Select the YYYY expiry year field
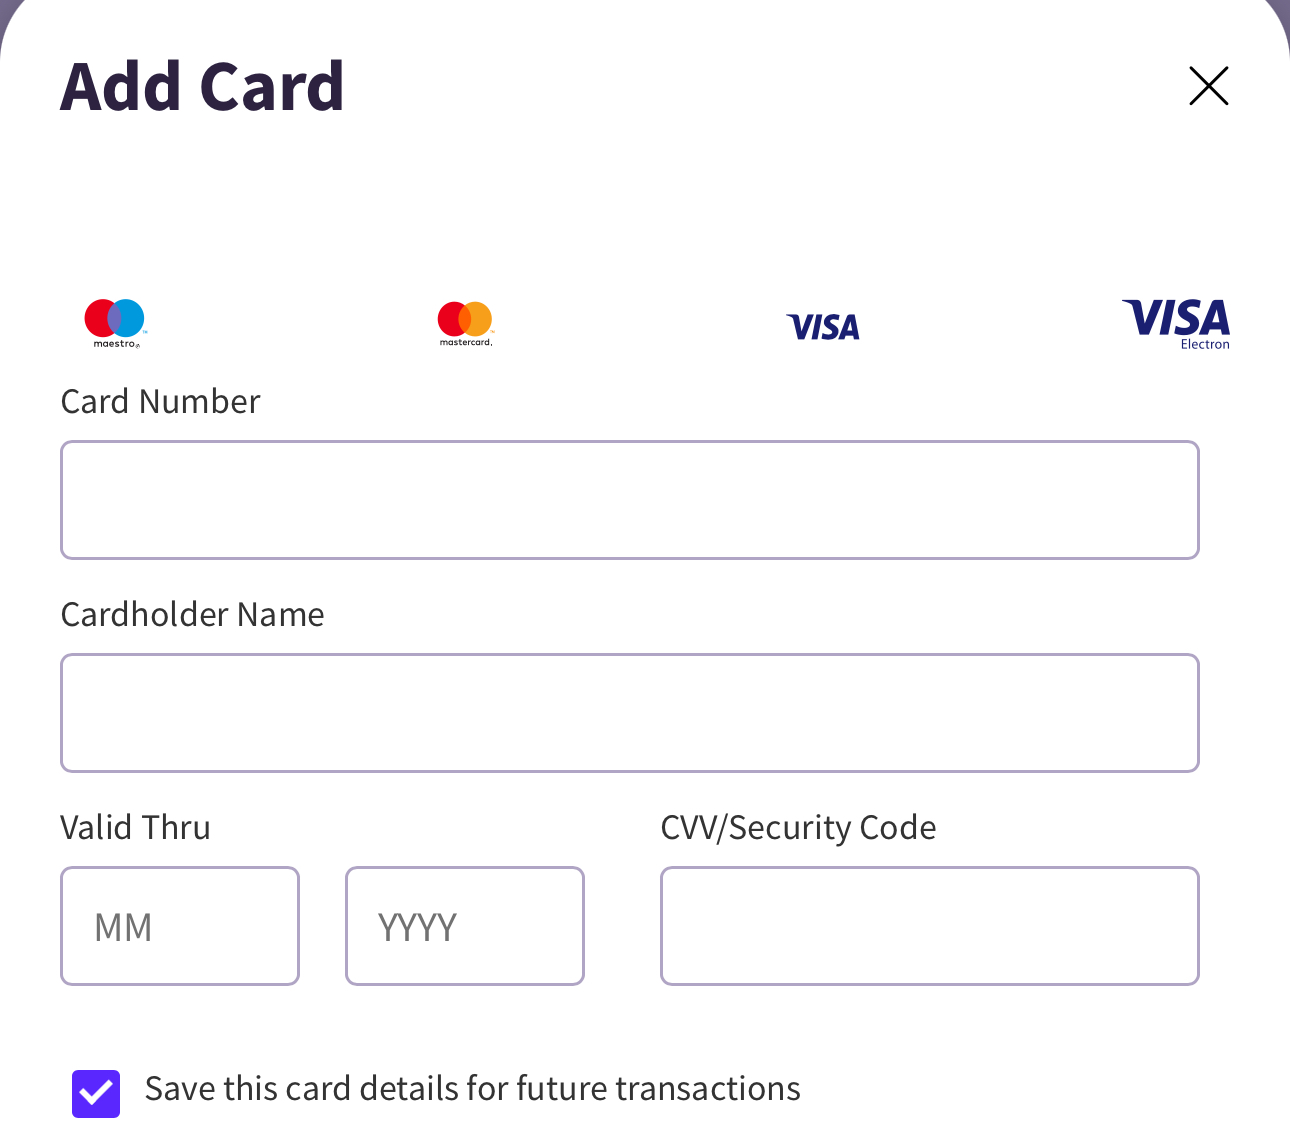This screenshot has width=1290, height=1136. 465,926
